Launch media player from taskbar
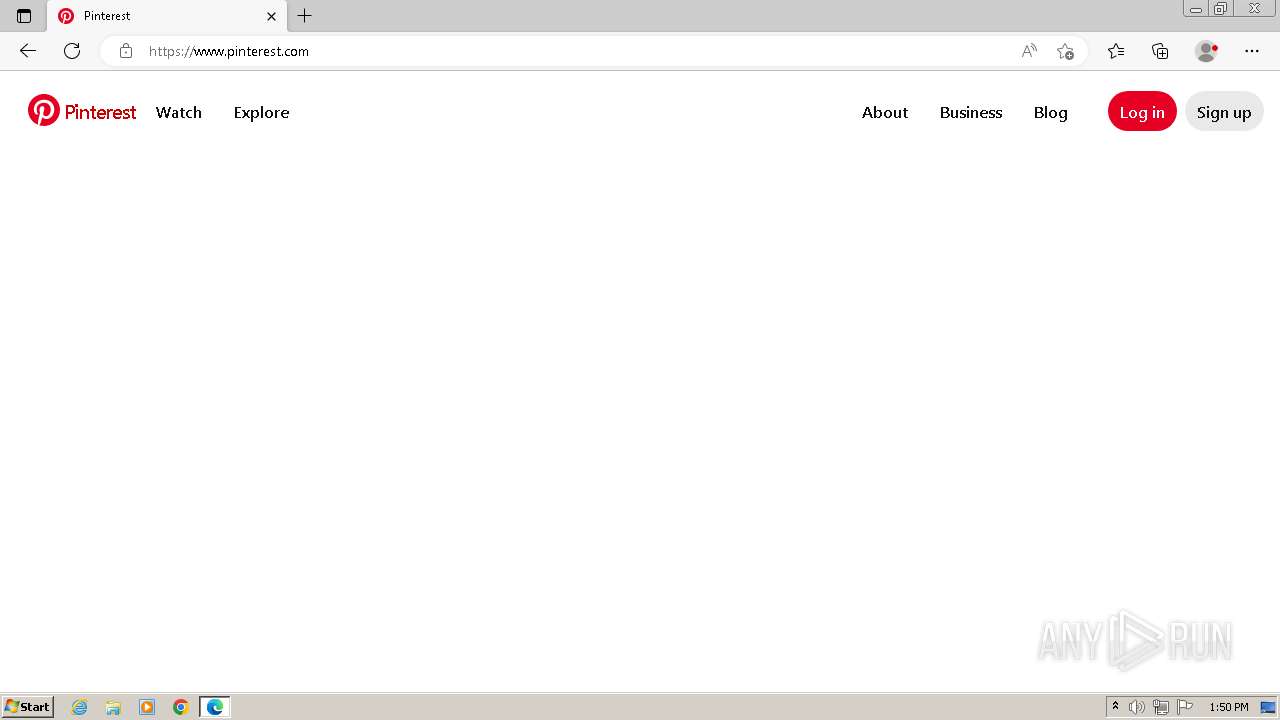1280x720 pixels. [147, 707]
